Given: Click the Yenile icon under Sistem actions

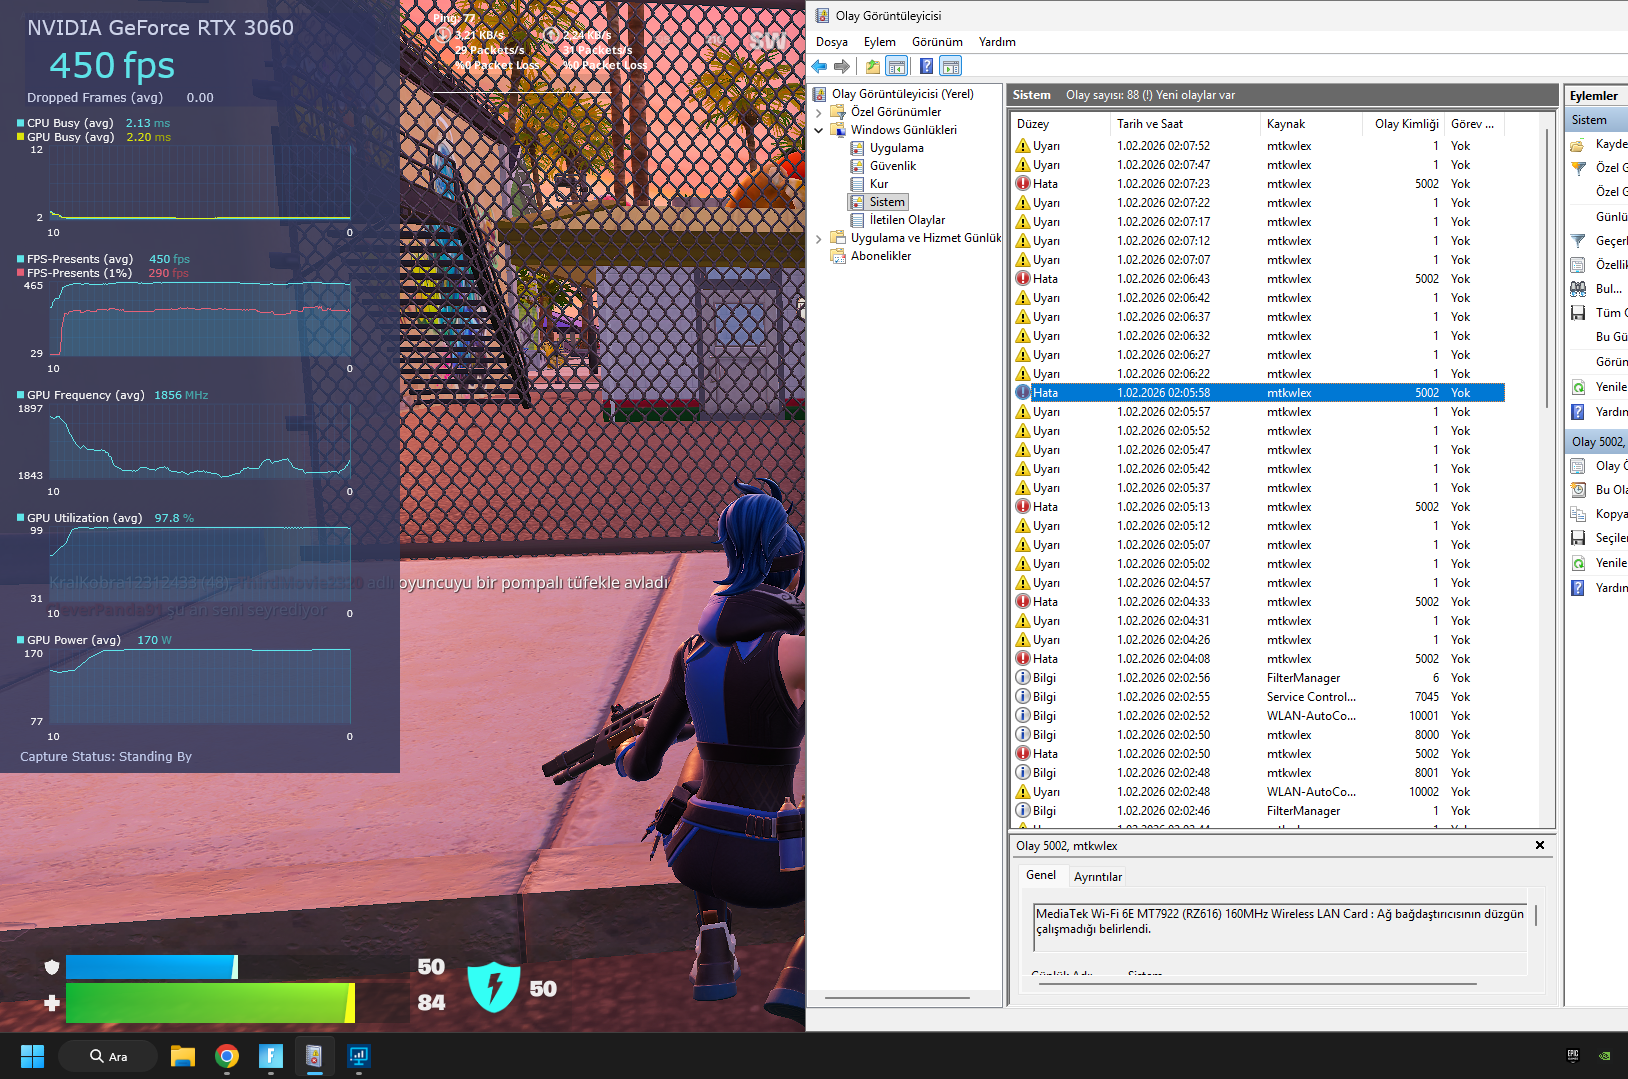Looking at the screenshot, I should [x=1578, y=387].
